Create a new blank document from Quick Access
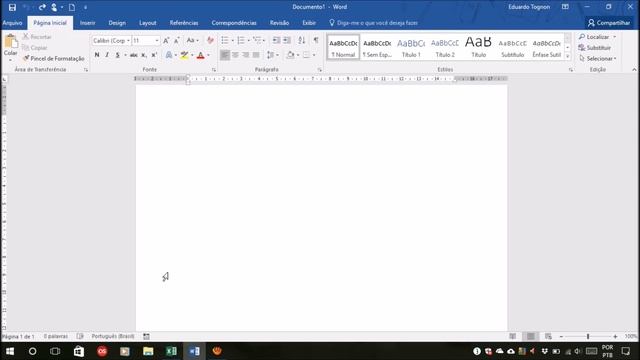The image size is (640, 360). click(72, 7)
